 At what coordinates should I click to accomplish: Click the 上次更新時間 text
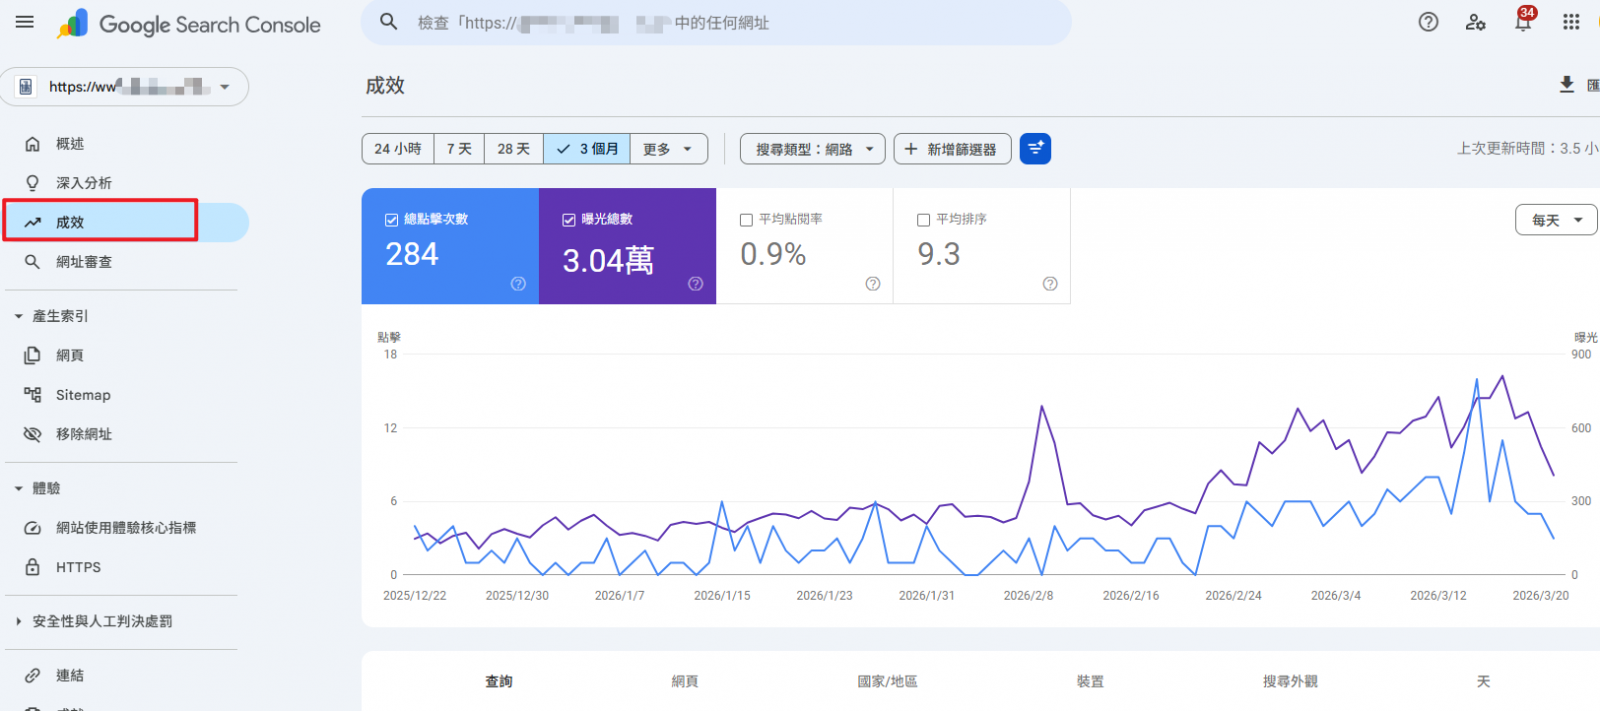(x=1528, y=148)
